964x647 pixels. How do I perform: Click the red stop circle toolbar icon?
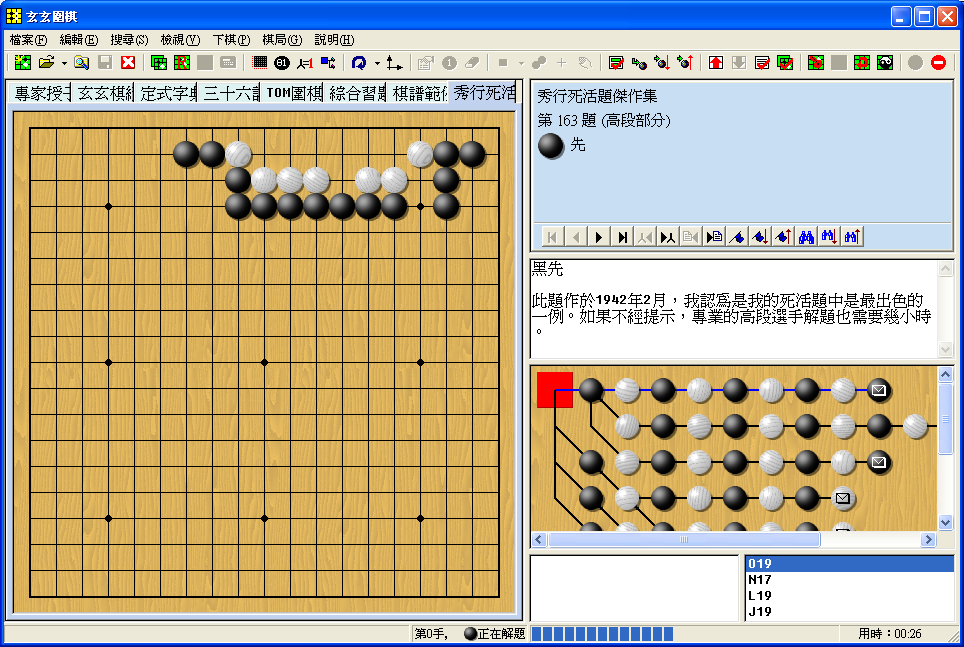[938, 63]
